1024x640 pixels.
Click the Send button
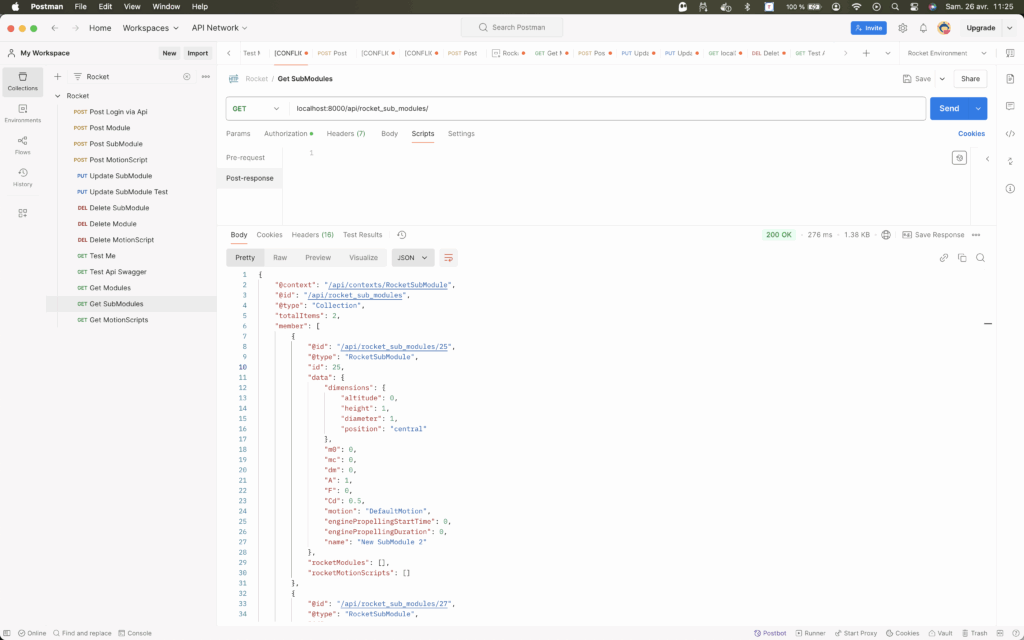pyautogui.click(x=950, y=108)
